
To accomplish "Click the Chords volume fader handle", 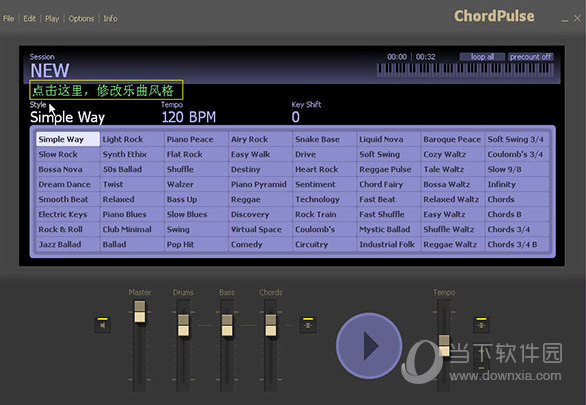I will click(271, 325).
